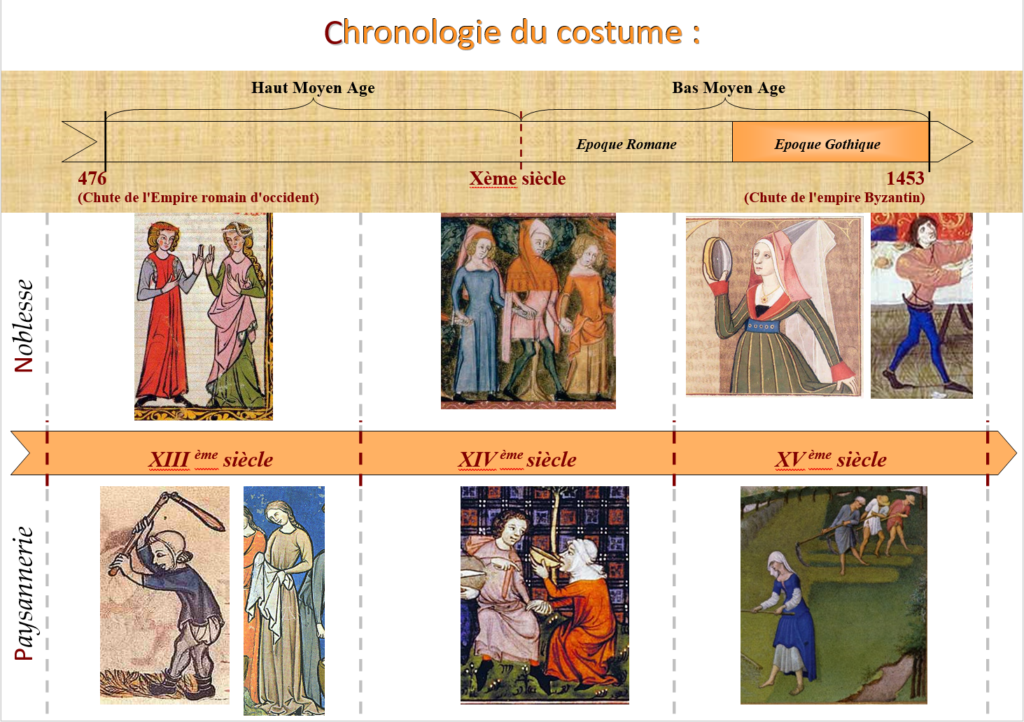Select the image of man in blue hose
1024x722 pixels.
click(921, 306)
